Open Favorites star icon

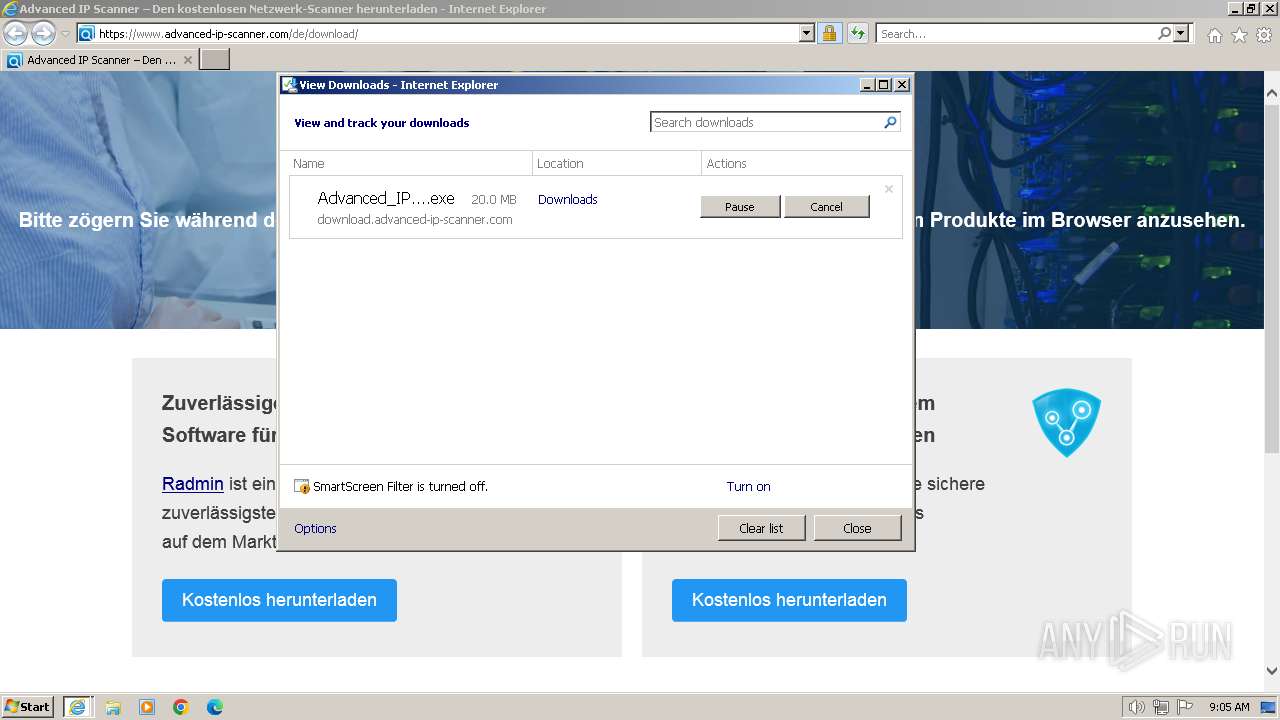1239,35
